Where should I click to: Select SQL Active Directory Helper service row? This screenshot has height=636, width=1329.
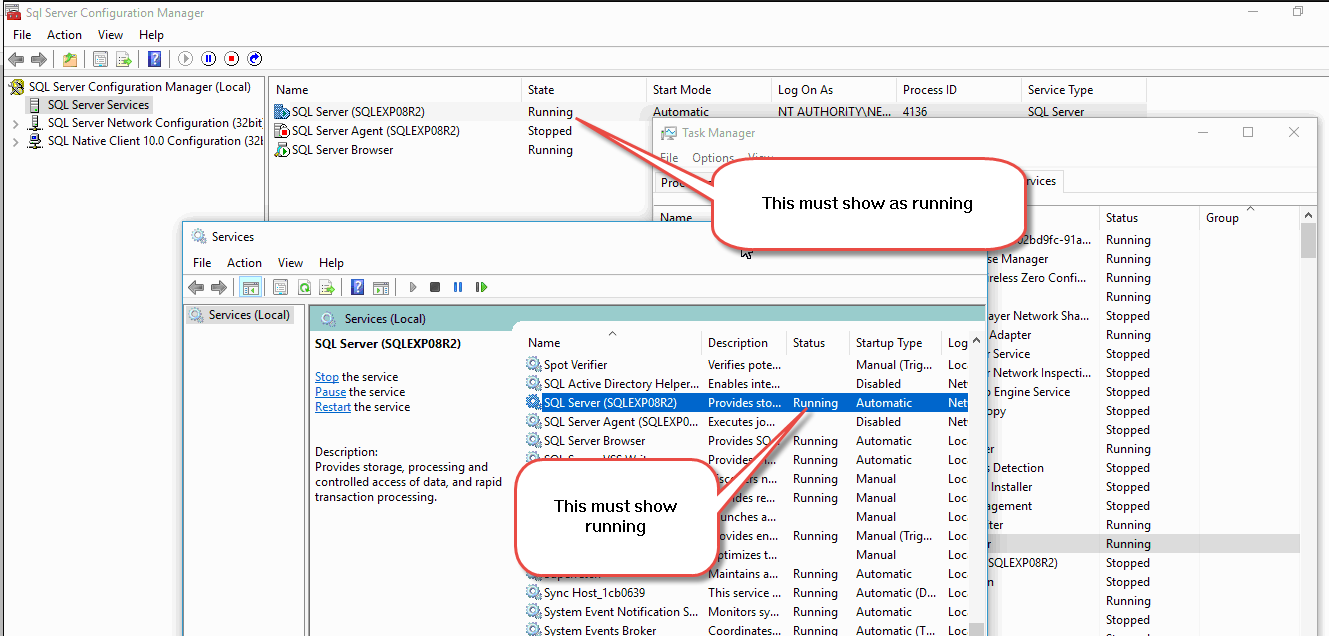click(747, 384)
